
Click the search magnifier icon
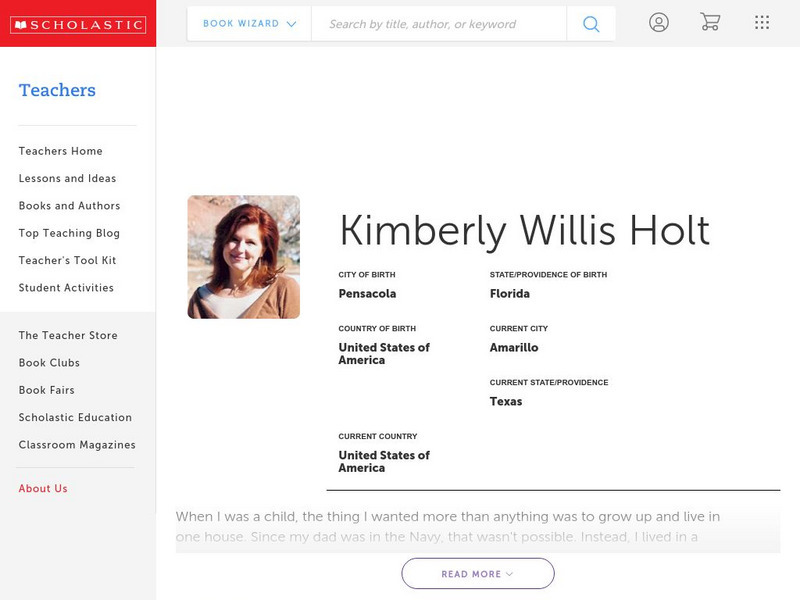[x=591, y=23]
